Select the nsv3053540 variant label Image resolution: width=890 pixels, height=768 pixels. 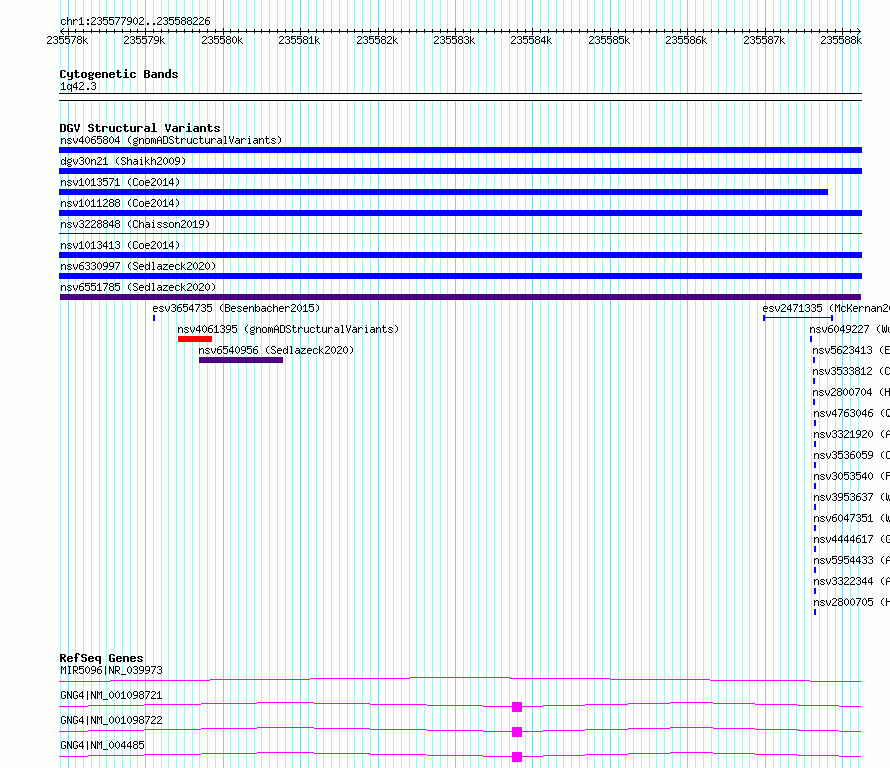click(851, 476)
